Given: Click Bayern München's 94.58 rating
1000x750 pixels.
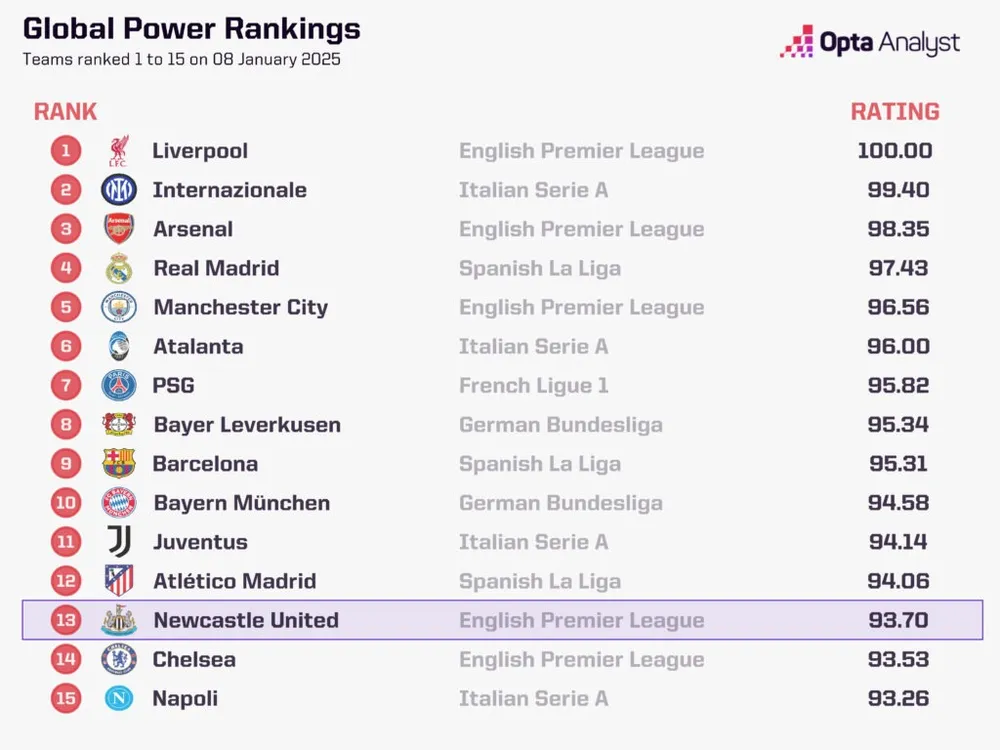Looking at the screenshot, I should (x=898, y=503).
